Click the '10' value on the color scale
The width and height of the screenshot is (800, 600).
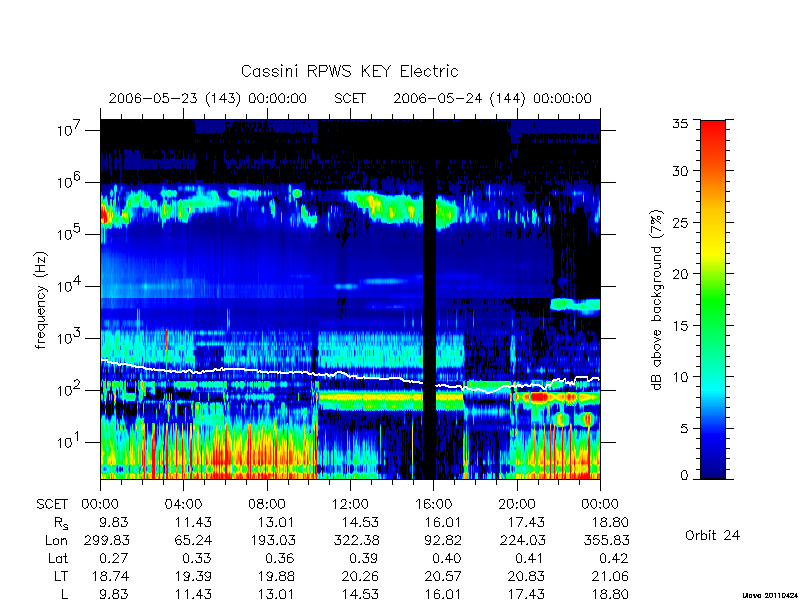point(681,377)
